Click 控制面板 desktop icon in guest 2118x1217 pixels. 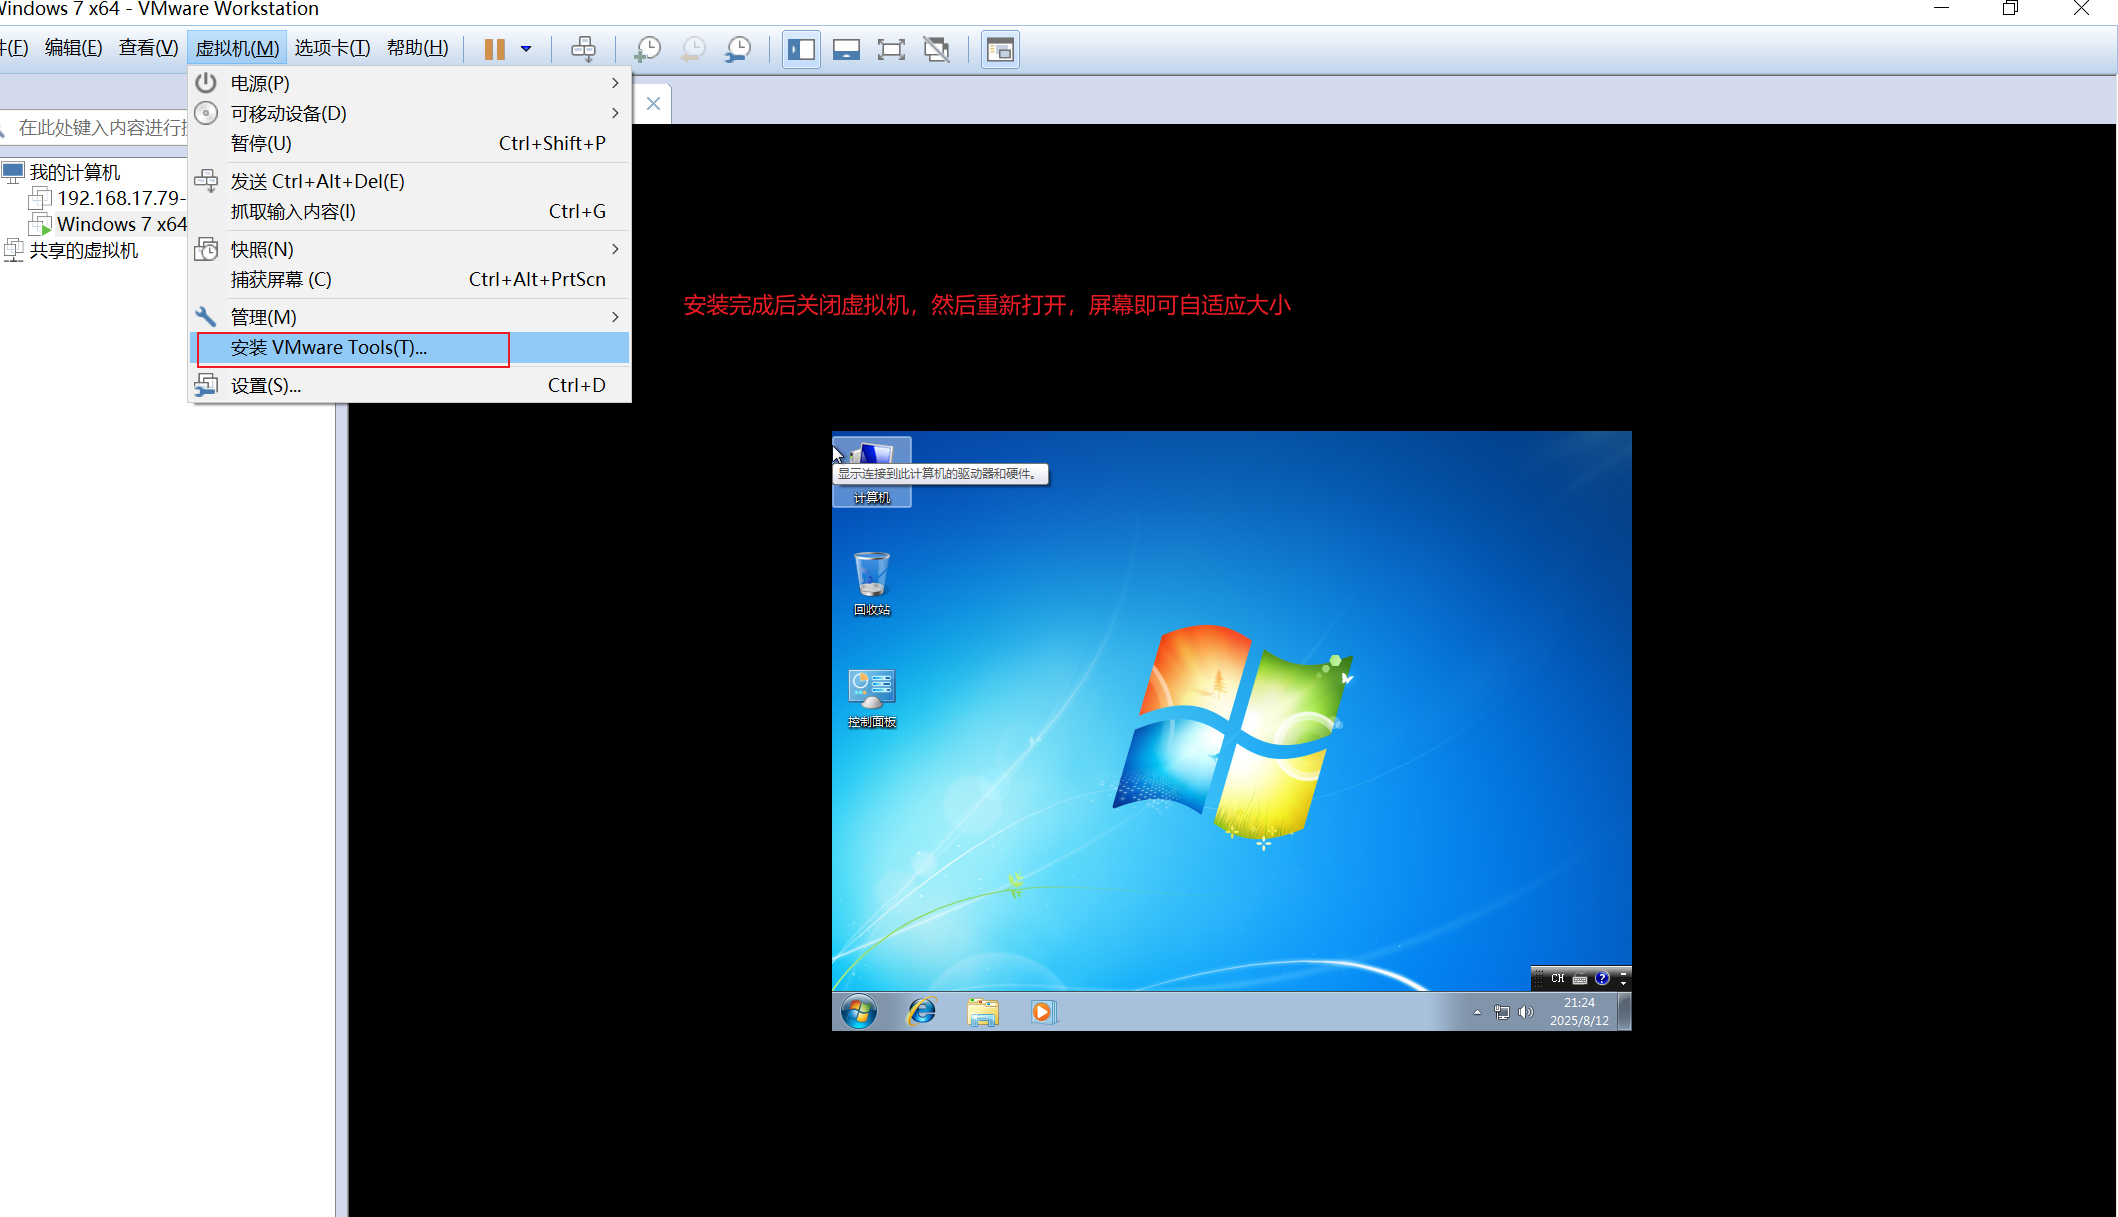(x=871, y=698)
